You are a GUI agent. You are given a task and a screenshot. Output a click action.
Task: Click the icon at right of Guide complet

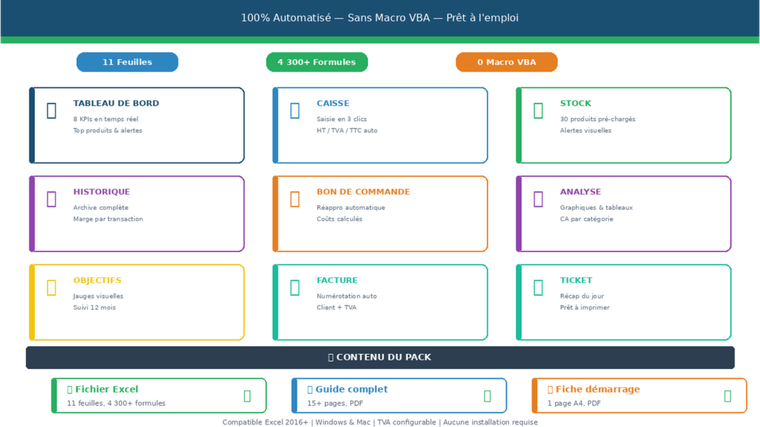(x=487, y=396)
